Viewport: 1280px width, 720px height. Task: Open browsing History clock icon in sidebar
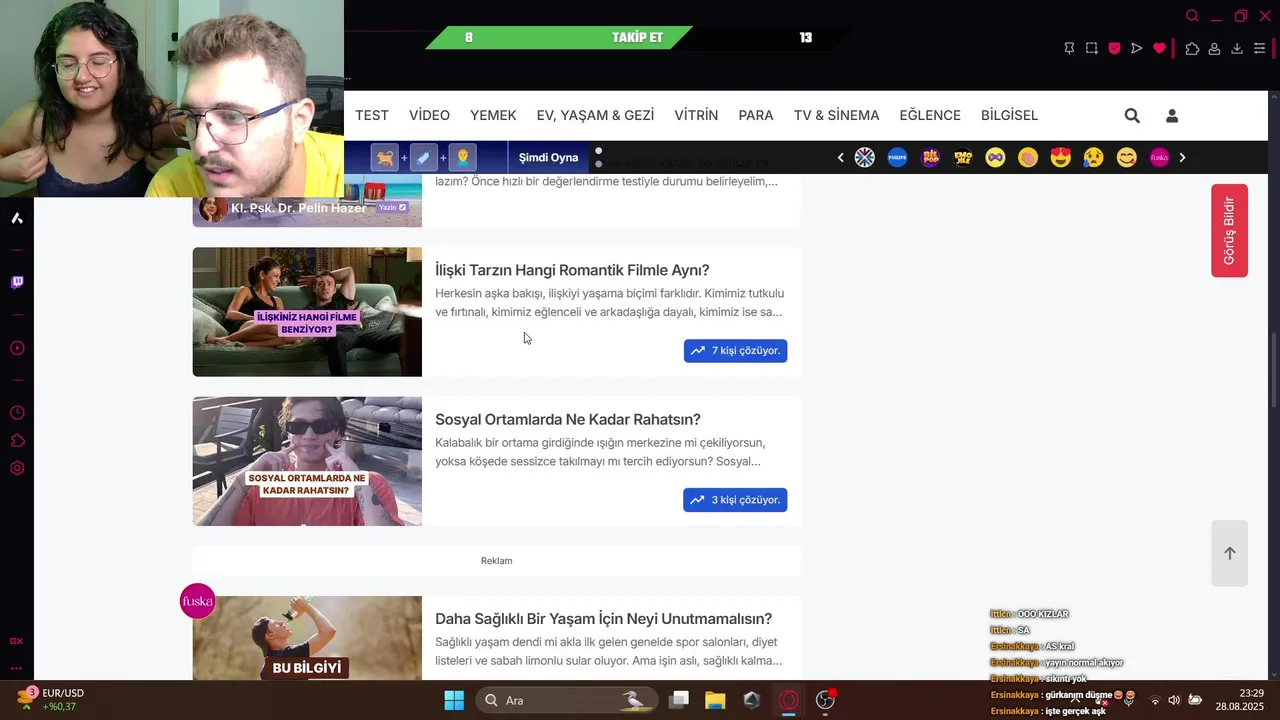click(x=17, y=413)
